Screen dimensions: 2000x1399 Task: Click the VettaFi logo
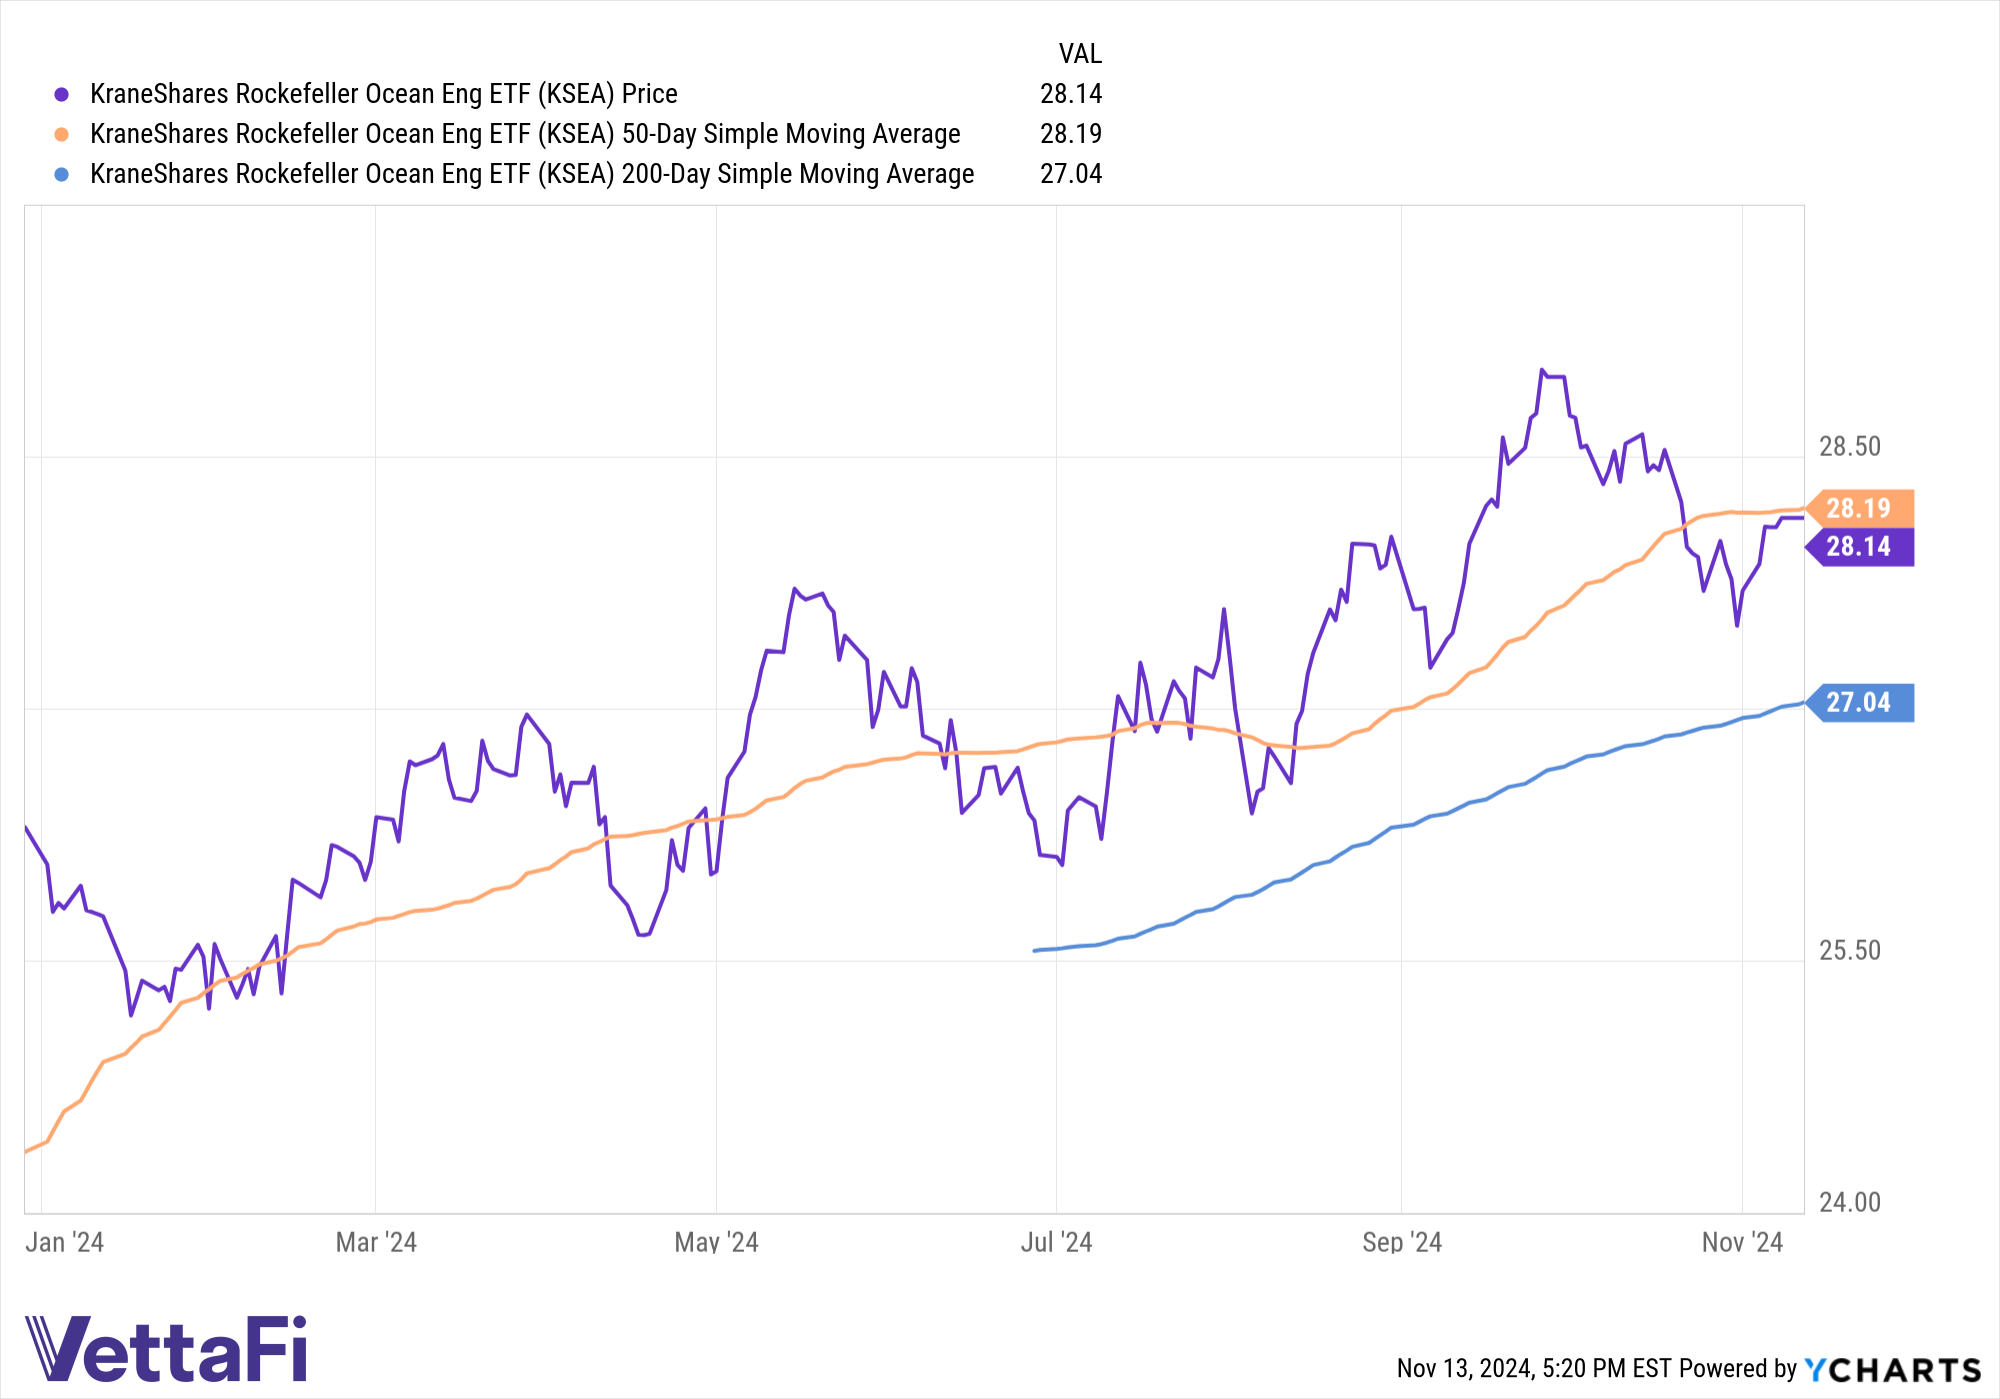point(166,1349)
